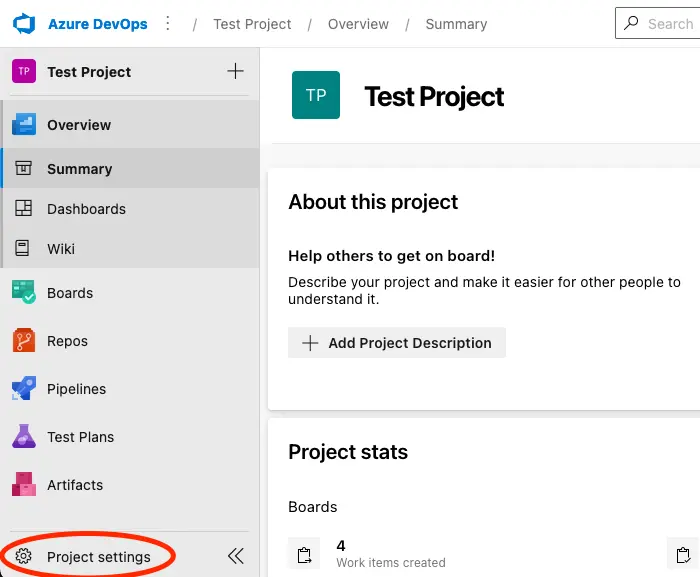Viewport: 700px width, 577px height.
Task: Click the Project settings gear icon
Action: pyautogui.click(x=23, y=556)
